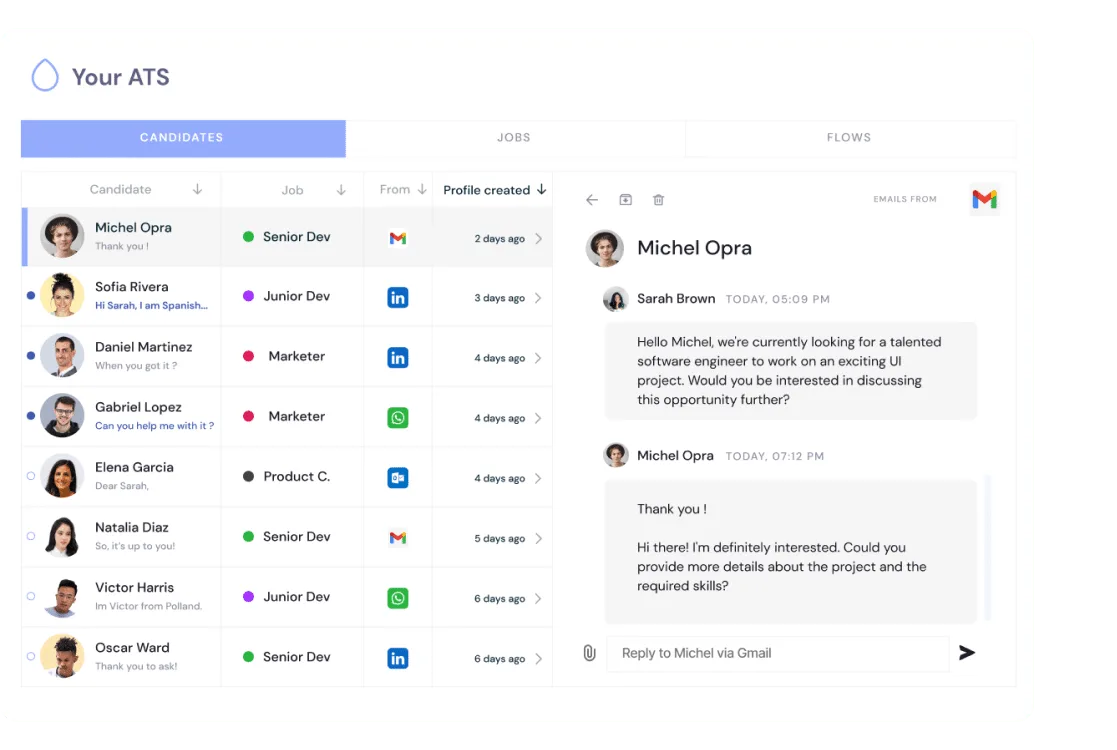The height and width of the screenshot is (750, 1117).
Task: Click Elena Garcia's avatar photo
Action: (62, 475)
